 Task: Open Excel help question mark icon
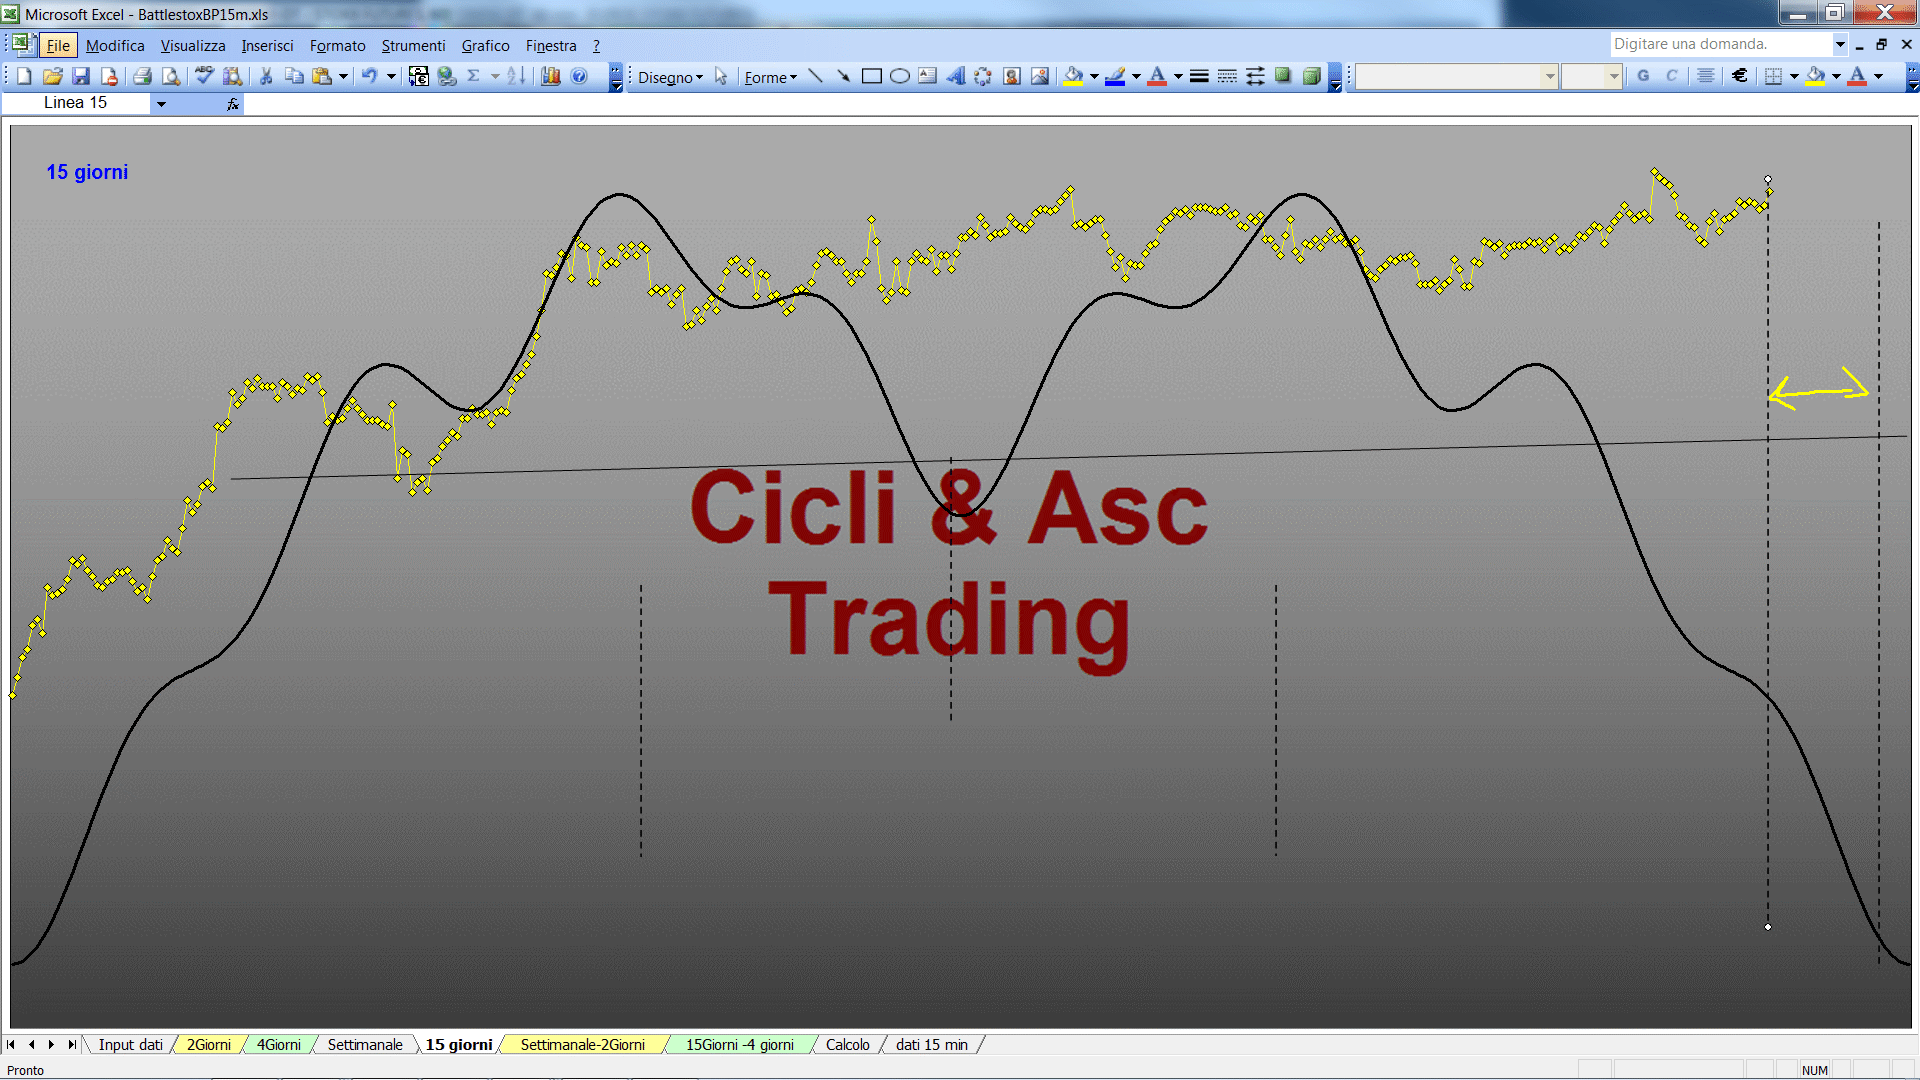pyautogui.click(x=579, y=76)
